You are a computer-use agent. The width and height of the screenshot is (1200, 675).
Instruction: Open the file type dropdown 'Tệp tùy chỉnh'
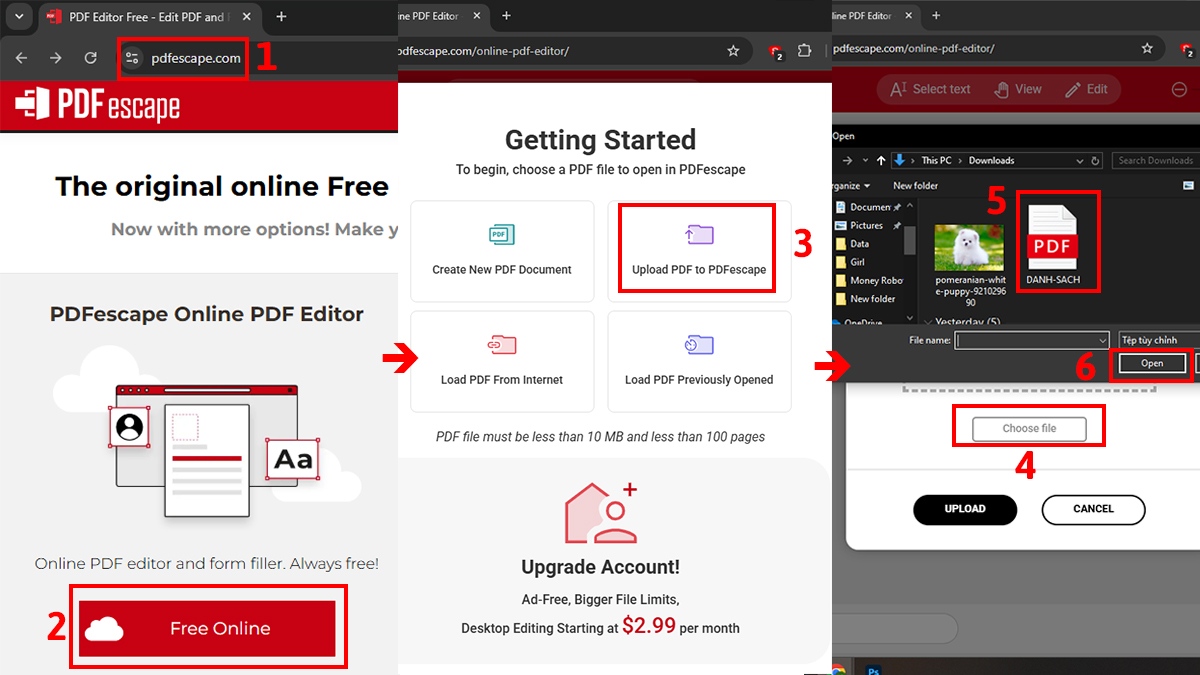click(x=1158, y=340)
